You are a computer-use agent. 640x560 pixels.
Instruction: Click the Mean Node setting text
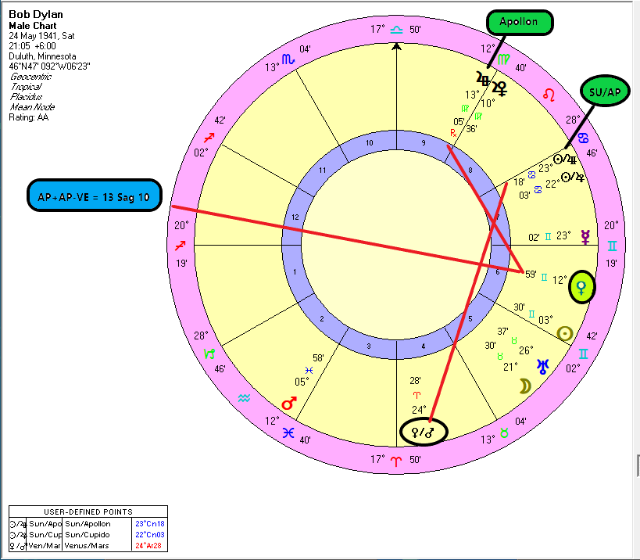pyautogui.click(x=33, y=107)
